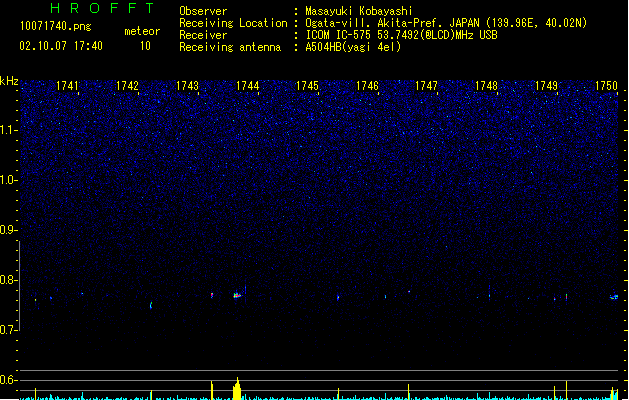629x400 pixels.
Task: Click the 1741 time marker
Action: click(67, 86)
